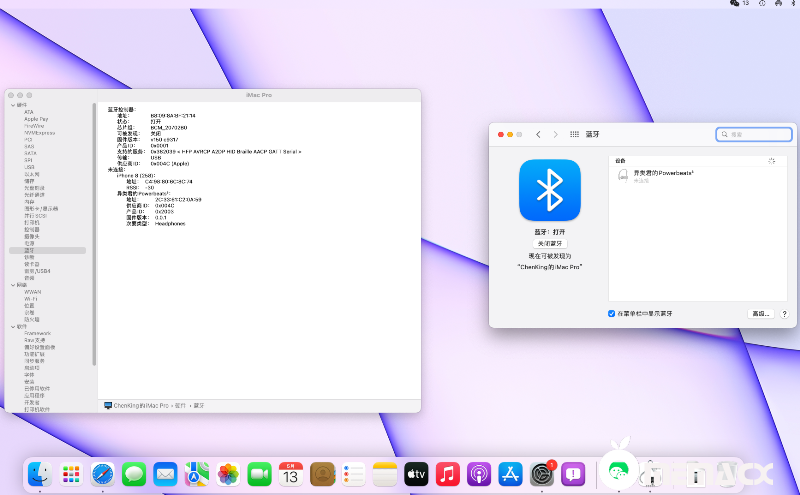Collapse the 软件 (Software) section triangle

tap(12, 326)
